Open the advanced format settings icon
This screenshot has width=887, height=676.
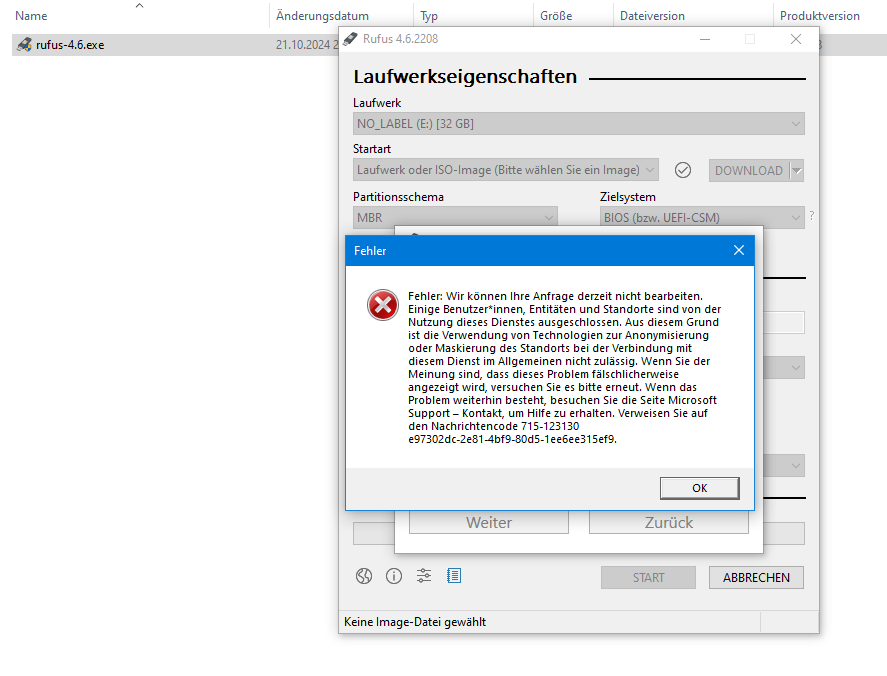point(423,576)
